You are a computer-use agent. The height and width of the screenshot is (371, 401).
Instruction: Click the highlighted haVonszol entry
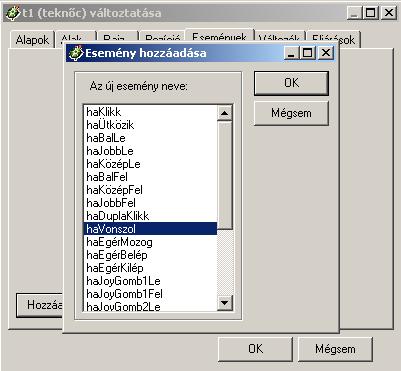[x=150, y=229]
